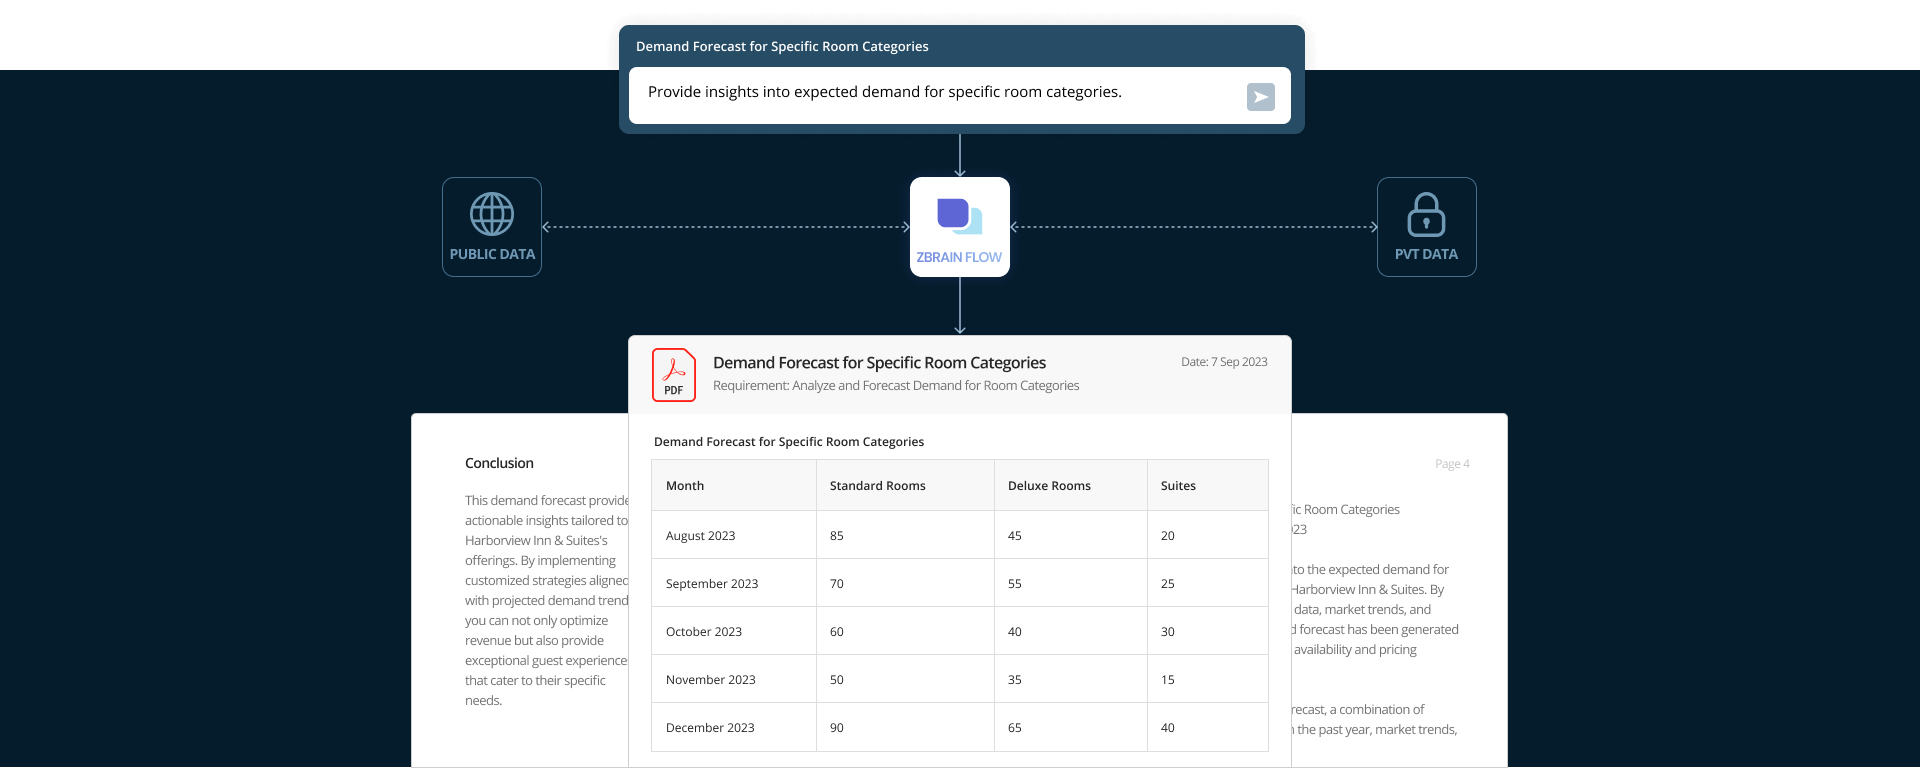Click Standard Rooms value 90 for December
Image resolution: width=1920 pixels, height=768 pixels.
click(837, 728)
